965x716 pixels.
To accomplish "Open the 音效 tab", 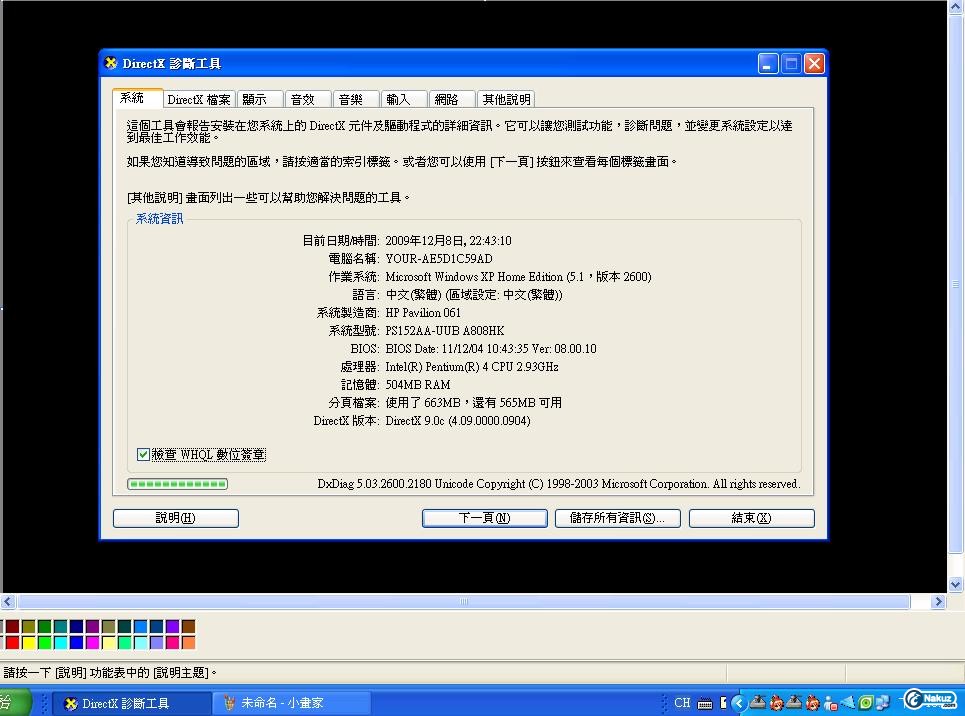I will pos(306,99).
